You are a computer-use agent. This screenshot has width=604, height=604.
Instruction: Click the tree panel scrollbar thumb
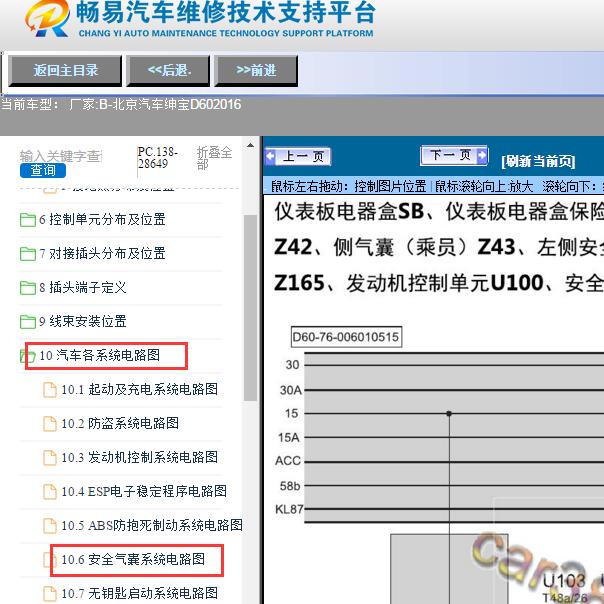[250, 308]
